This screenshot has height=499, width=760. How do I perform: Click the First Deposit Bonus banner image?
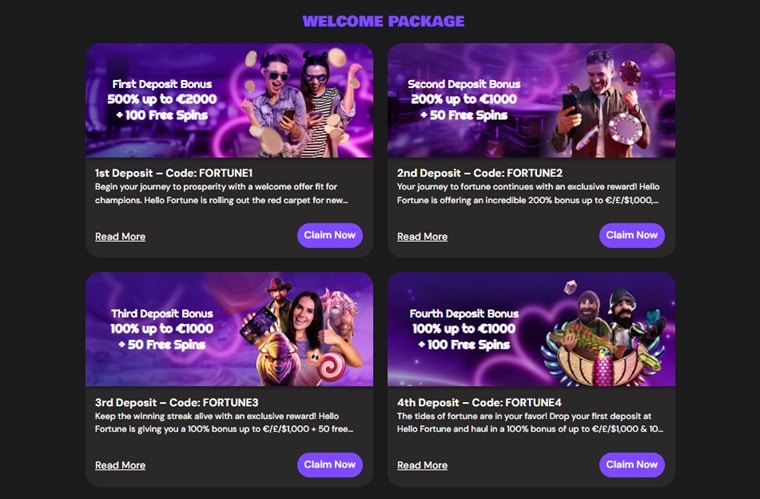pos(229,101)
